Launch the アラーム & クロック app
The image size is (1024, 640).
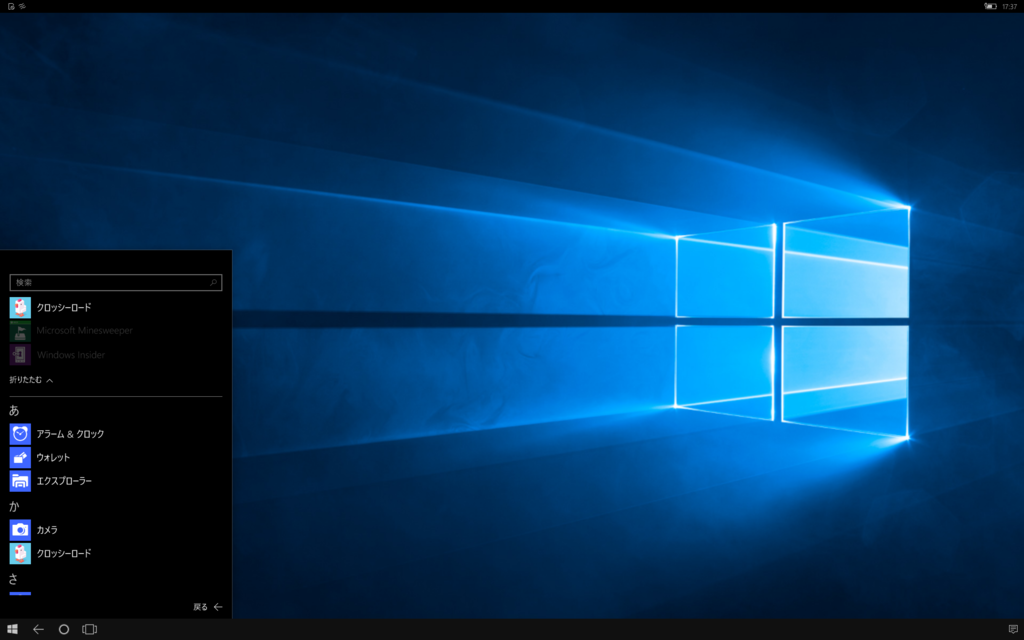click(x=116, y=434)
